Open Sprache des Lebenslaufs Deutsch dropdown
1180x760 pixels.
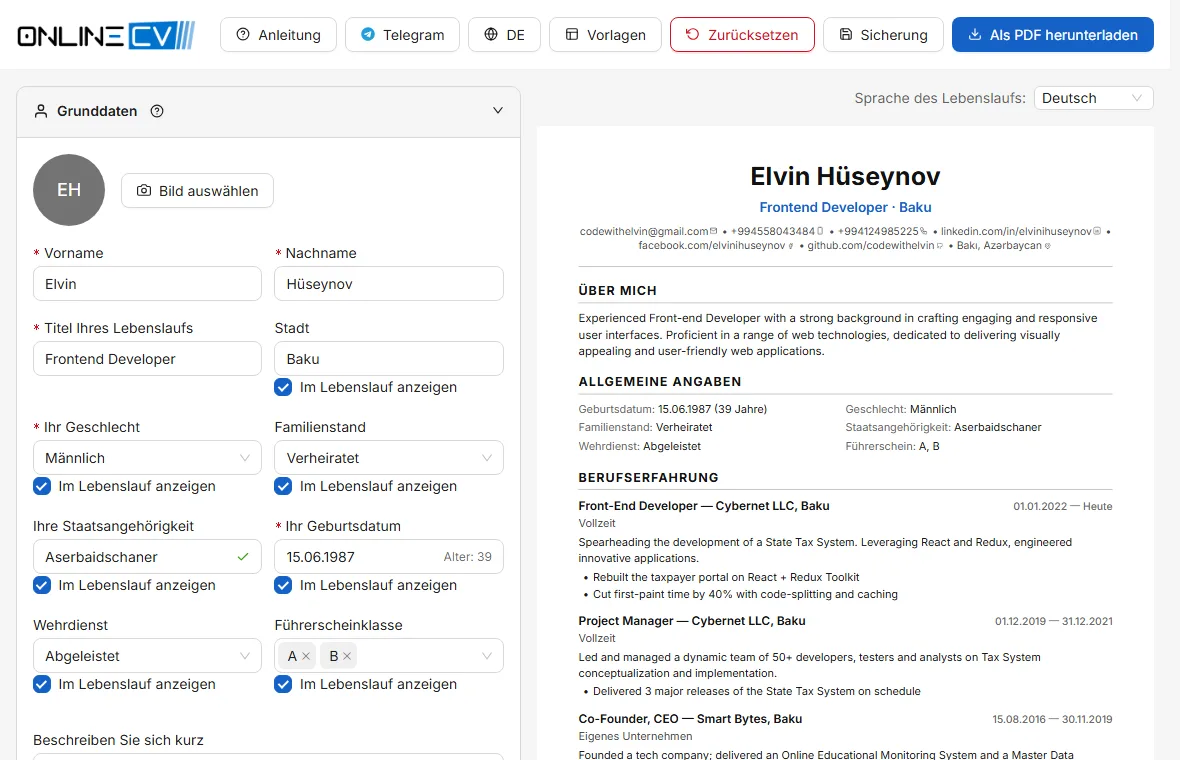click(1093, 98)
